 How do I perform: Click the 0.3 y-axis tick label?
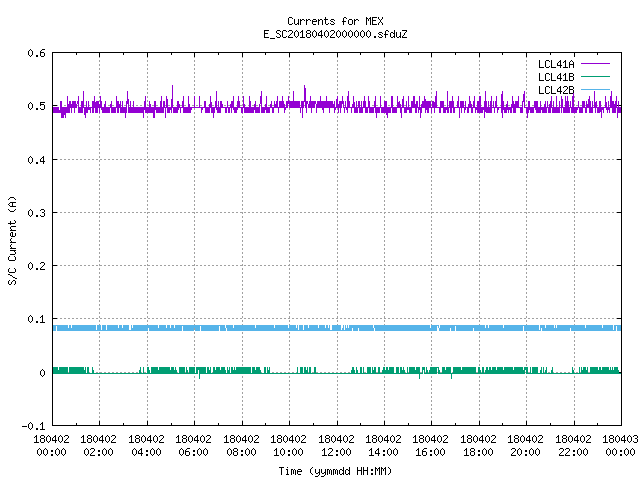click(x=36, y=213)
